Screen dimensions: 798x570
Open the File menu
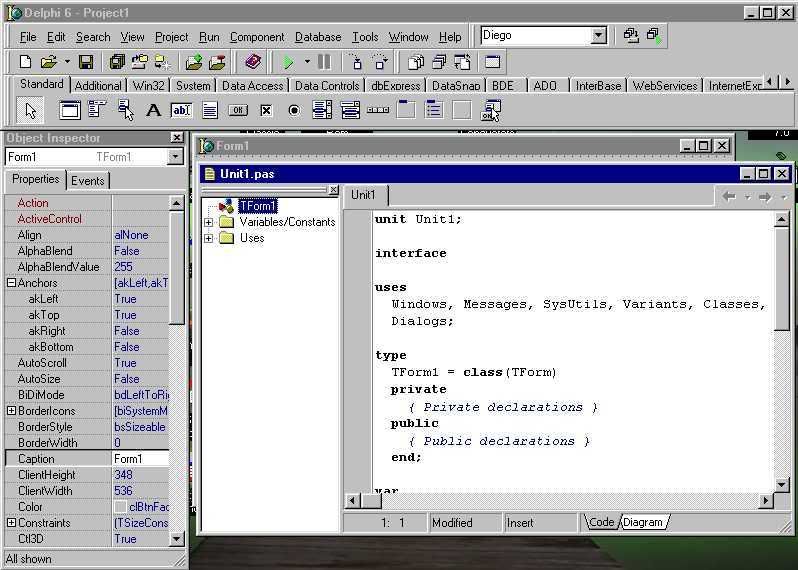(28, 37)
